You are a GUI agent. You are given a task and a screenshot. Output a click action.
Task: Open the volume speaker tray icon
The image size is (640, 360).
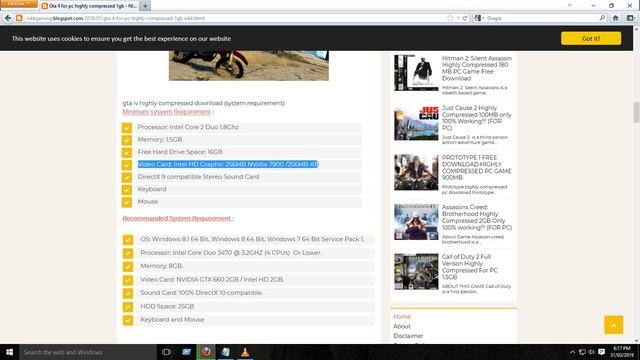(591, 352)
